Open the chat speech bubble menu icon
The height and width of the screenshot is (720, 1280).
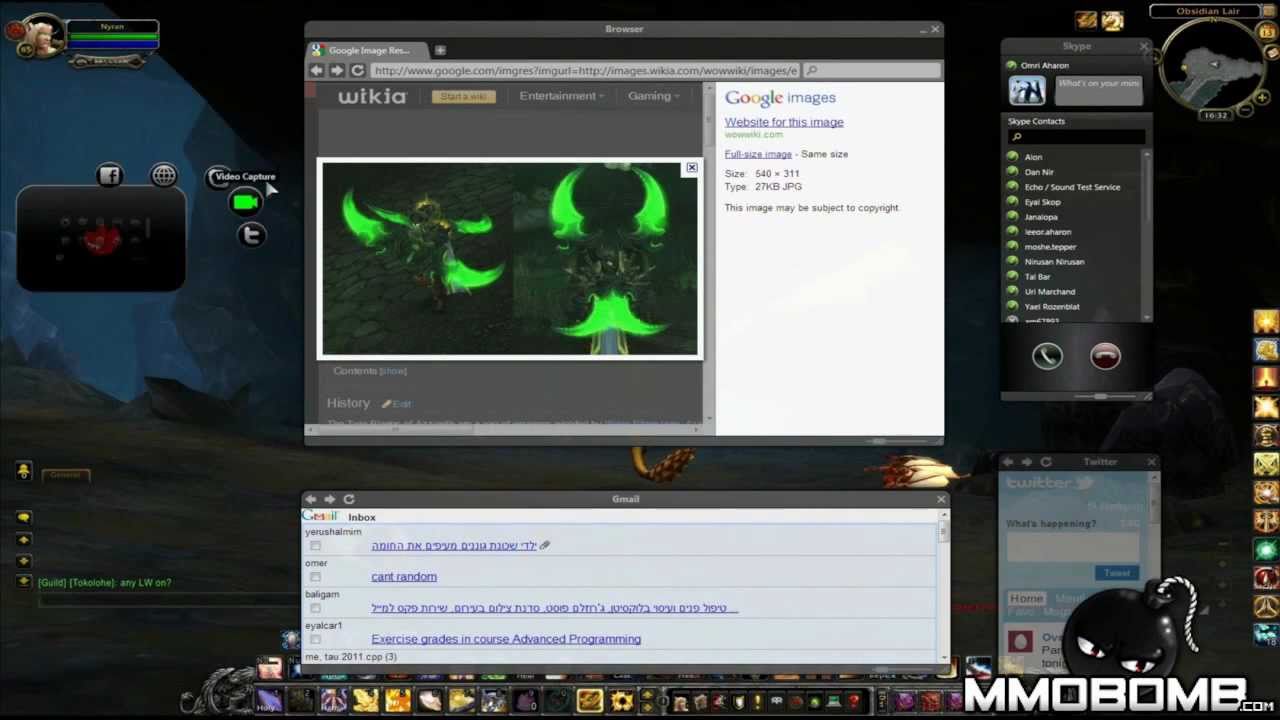[24, 517]
